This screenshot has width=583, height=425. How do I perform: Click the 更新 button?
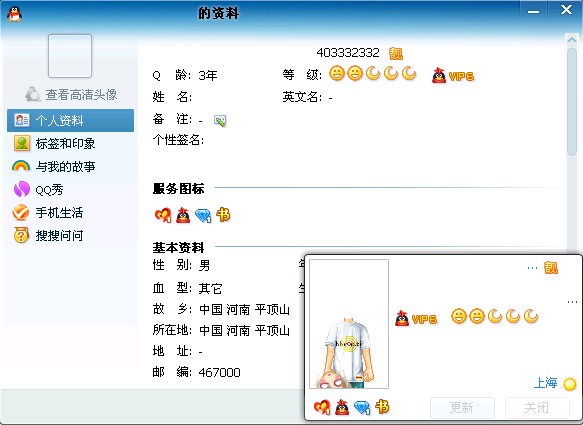coord(462,408)
